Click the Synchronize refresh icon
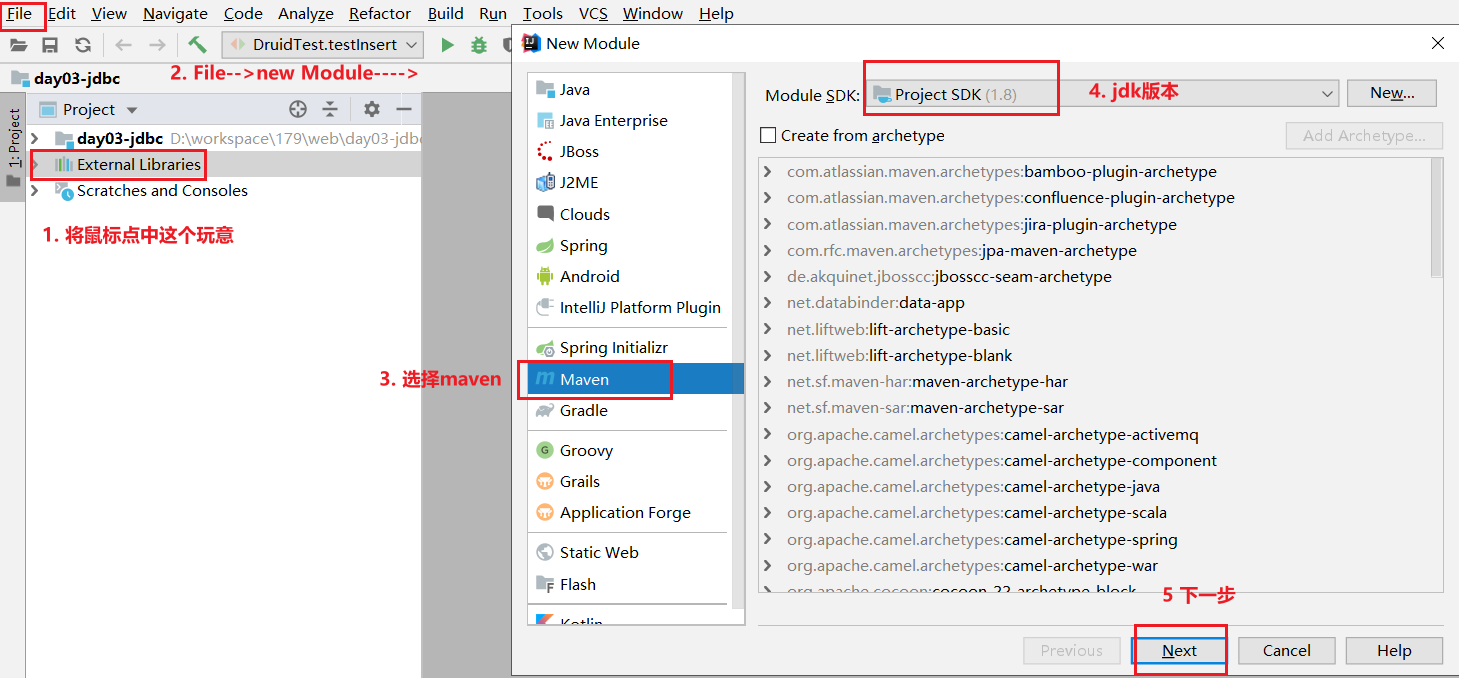The image size is (1459, 678). coord(83,45)
